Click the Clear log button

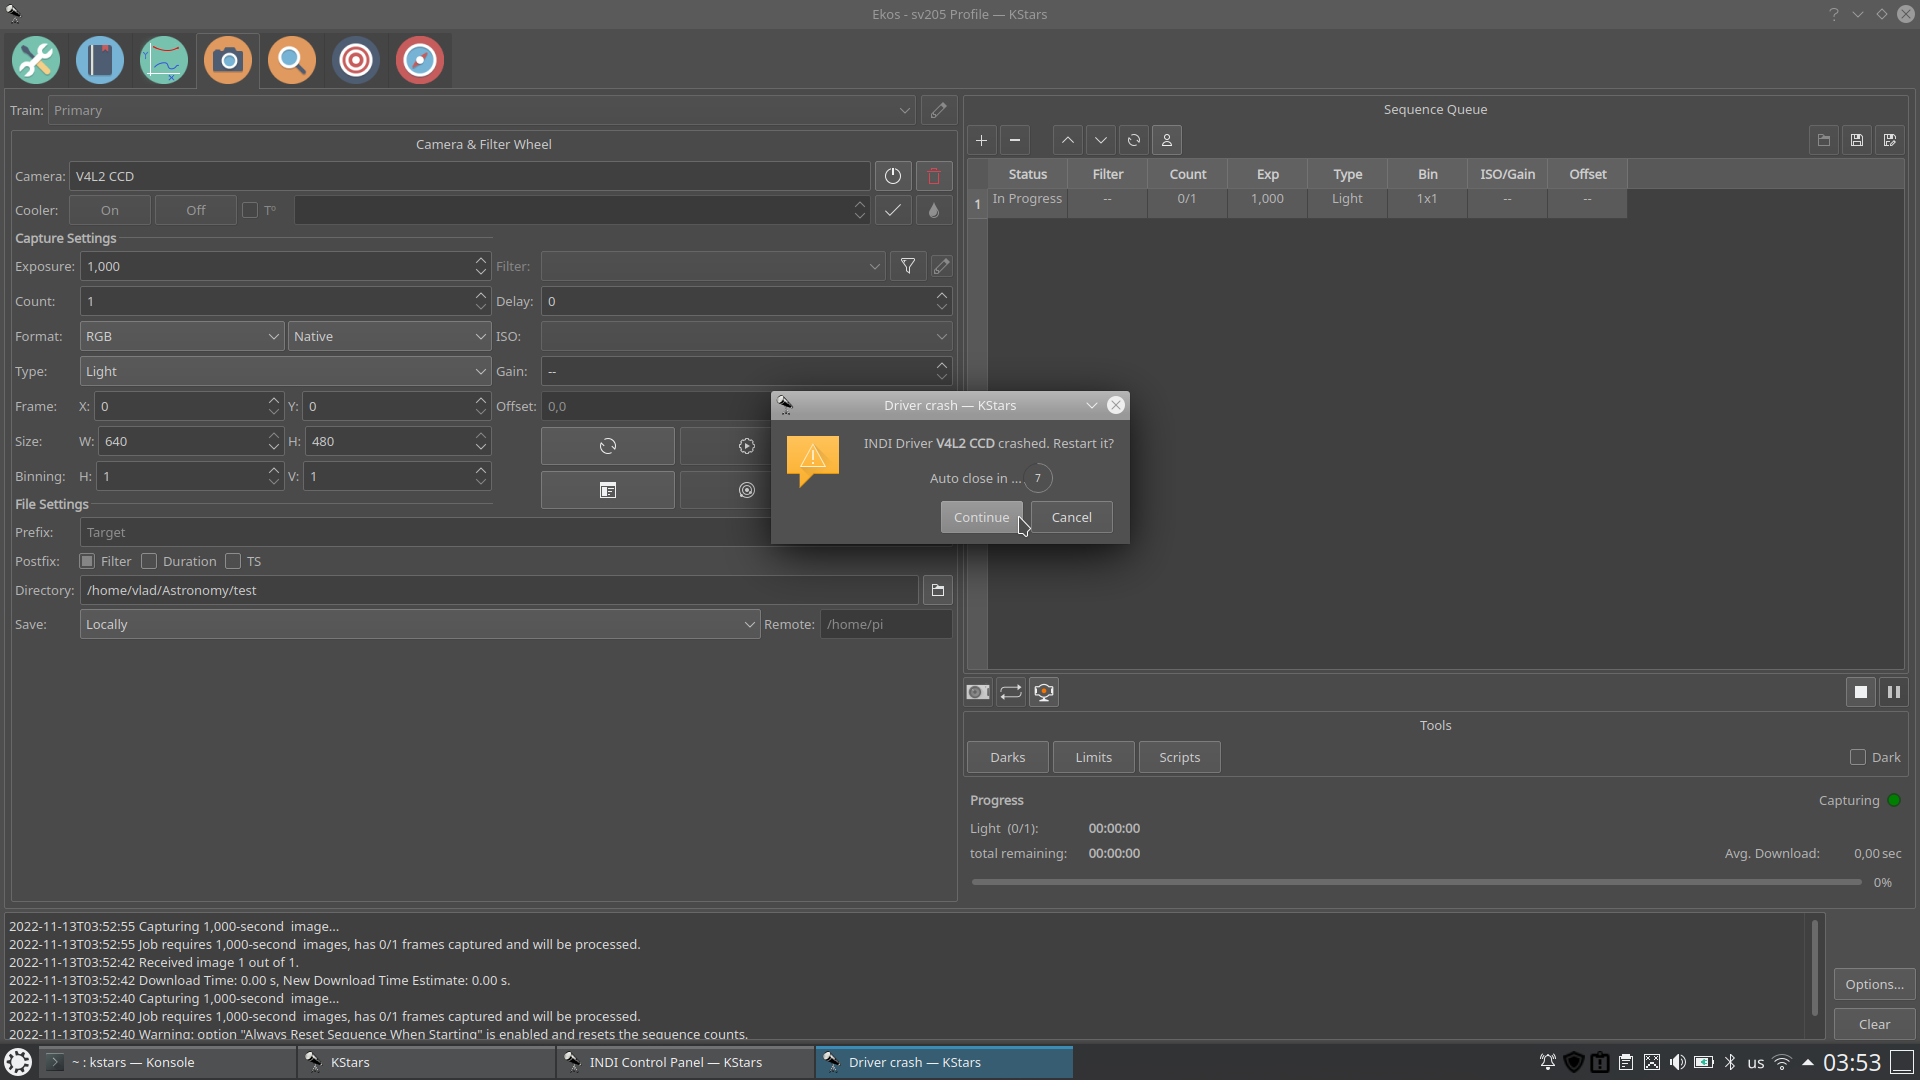tap(1874, 1025)
